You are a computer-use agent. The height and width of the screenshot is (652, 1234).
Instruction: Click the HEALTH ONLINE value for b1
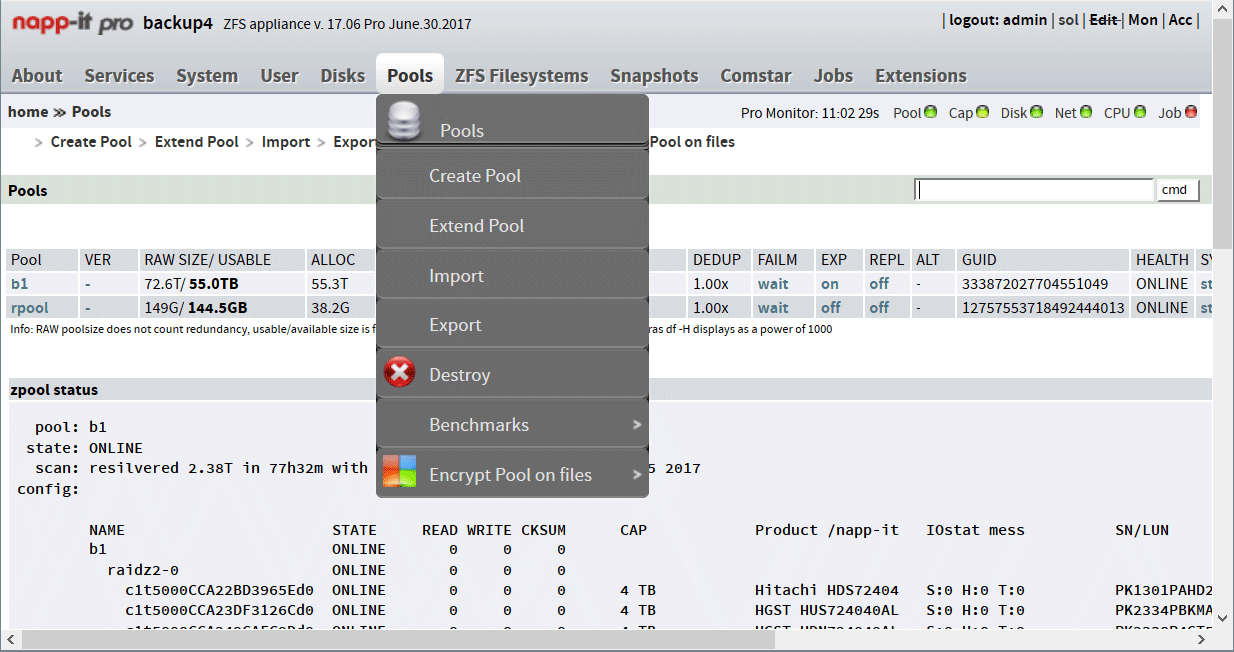point(1162,284)
